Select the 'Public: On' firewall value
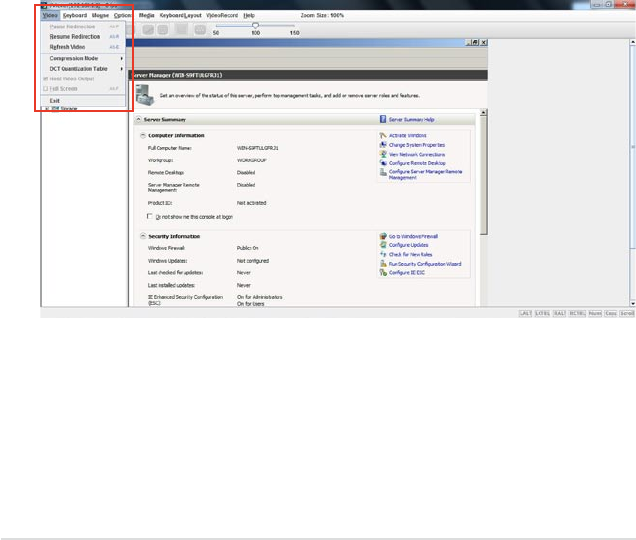Image resolution: width=636 pixels, height=540 pixels. [x=247, y=248]
